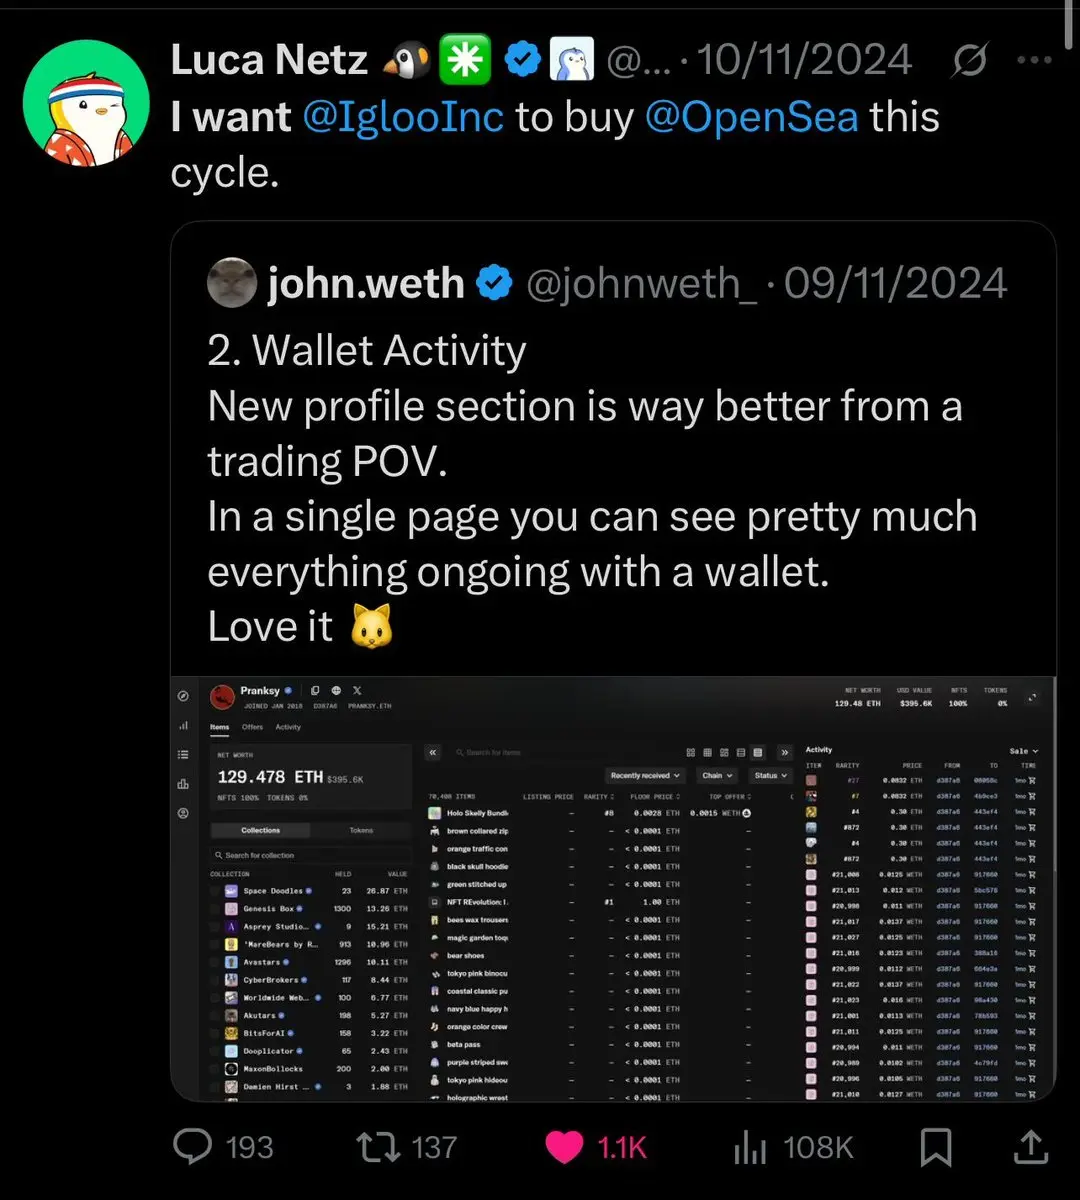Enlarge the wallet activity screenshot image
The width and height of the screenshot is (1080, 1200).
tap(613, 888)
